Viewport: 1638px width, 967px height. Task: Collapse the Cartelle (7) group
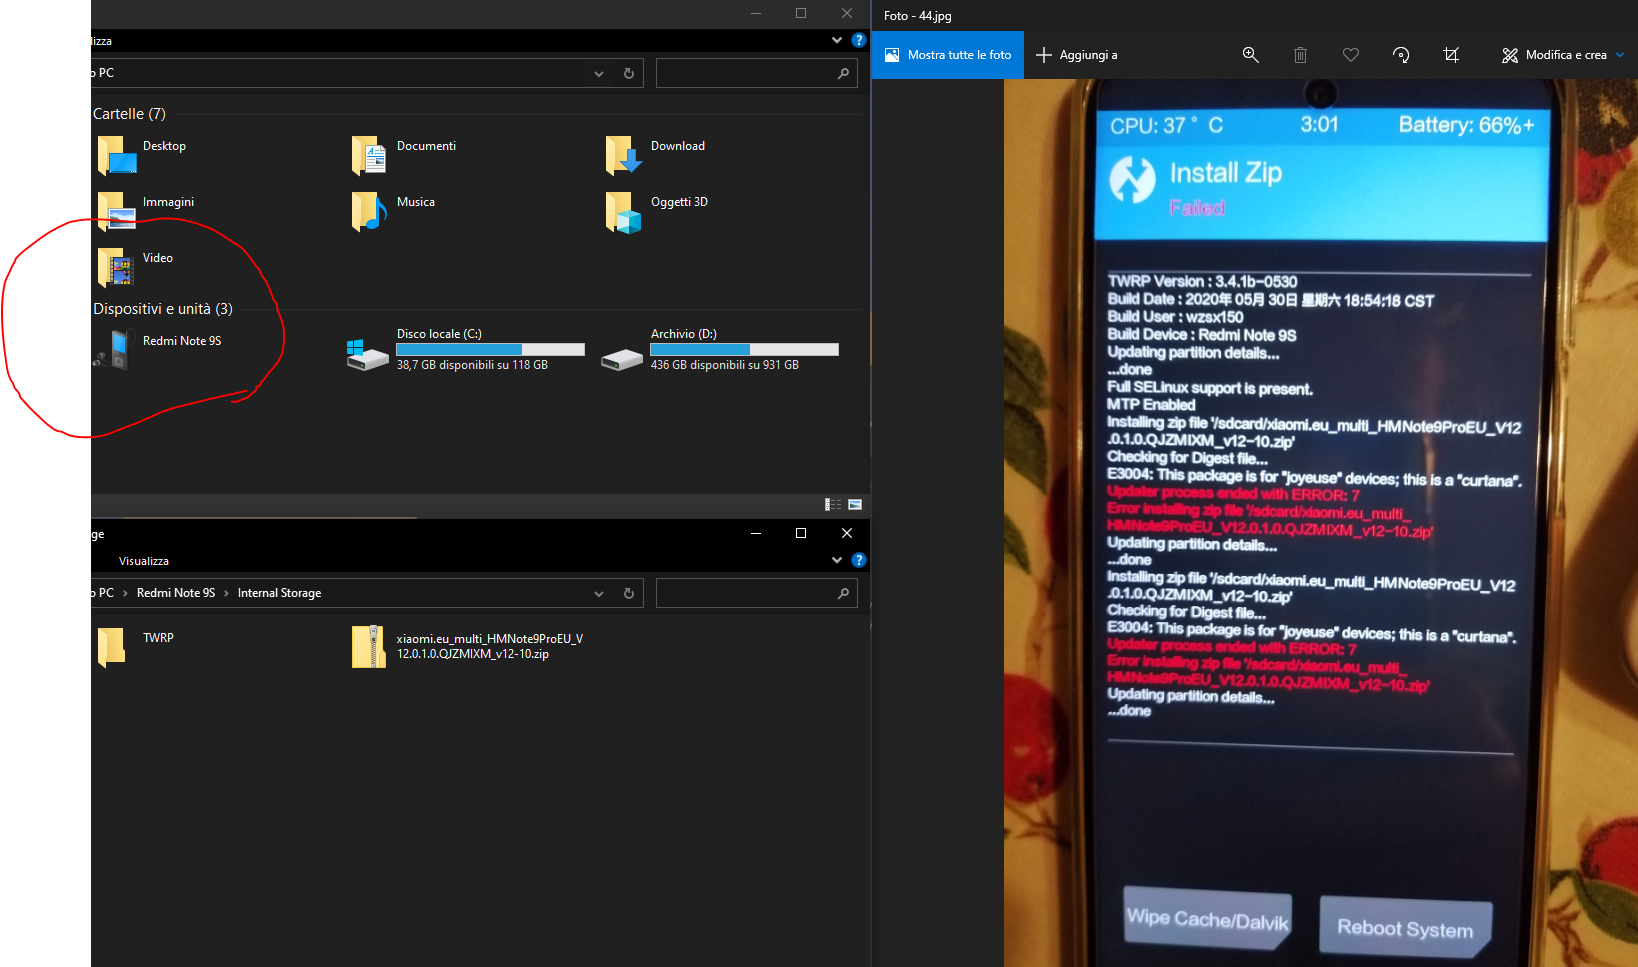coord(129,114)
